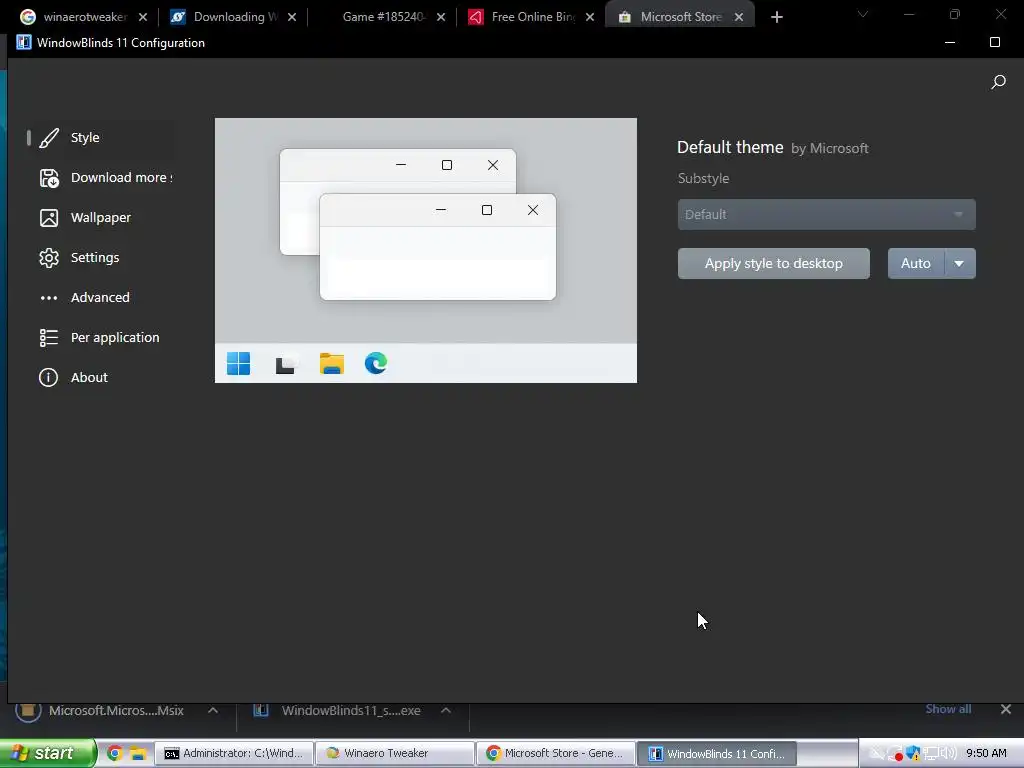The width and height of the screenshot is (1024, 768).
Task: Click the WindowBlinds title bar app icon
Action: point(24,42)
